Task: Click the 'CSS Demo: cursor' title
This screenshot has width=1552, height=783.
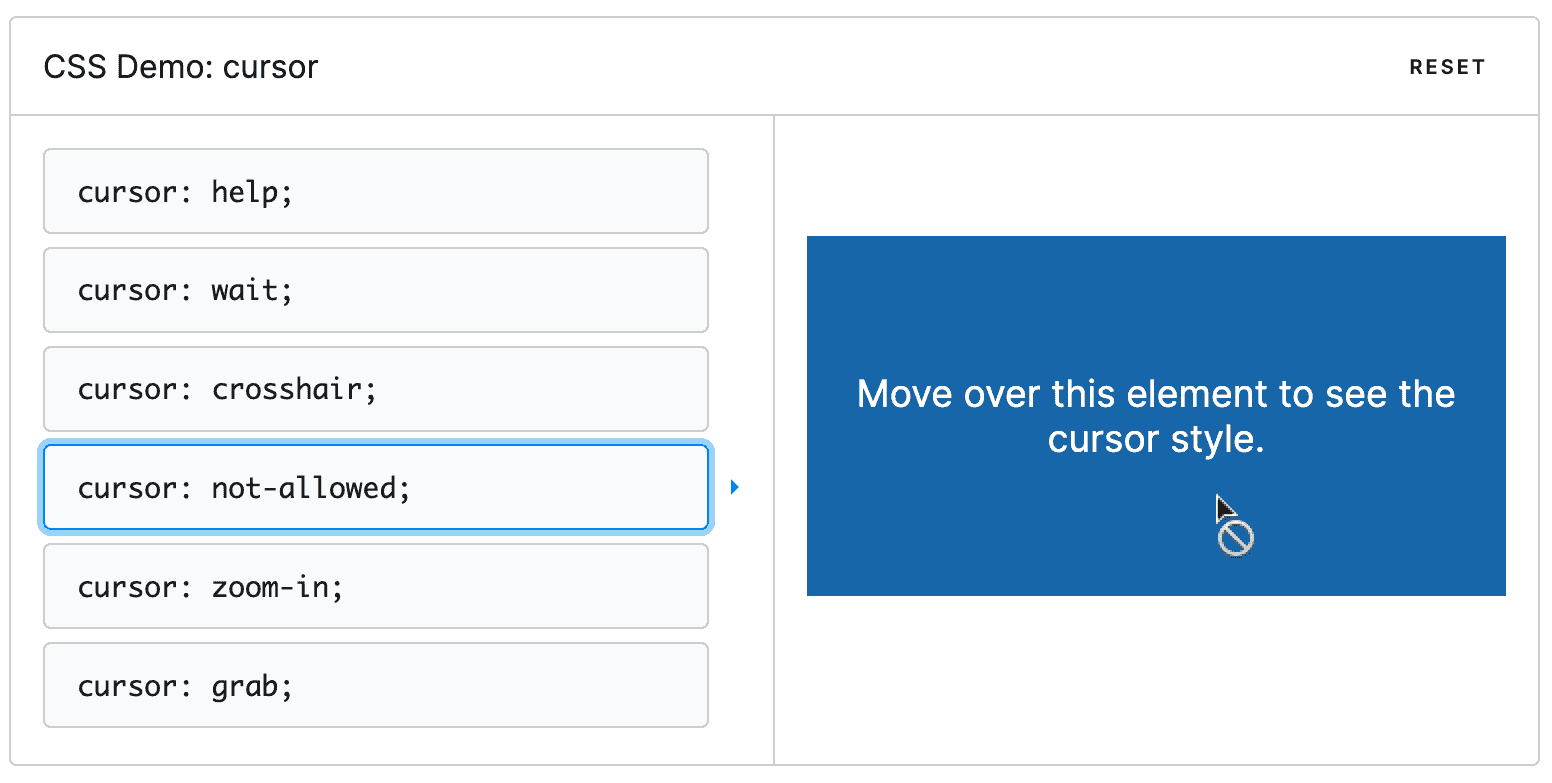Action: (181, 67)
